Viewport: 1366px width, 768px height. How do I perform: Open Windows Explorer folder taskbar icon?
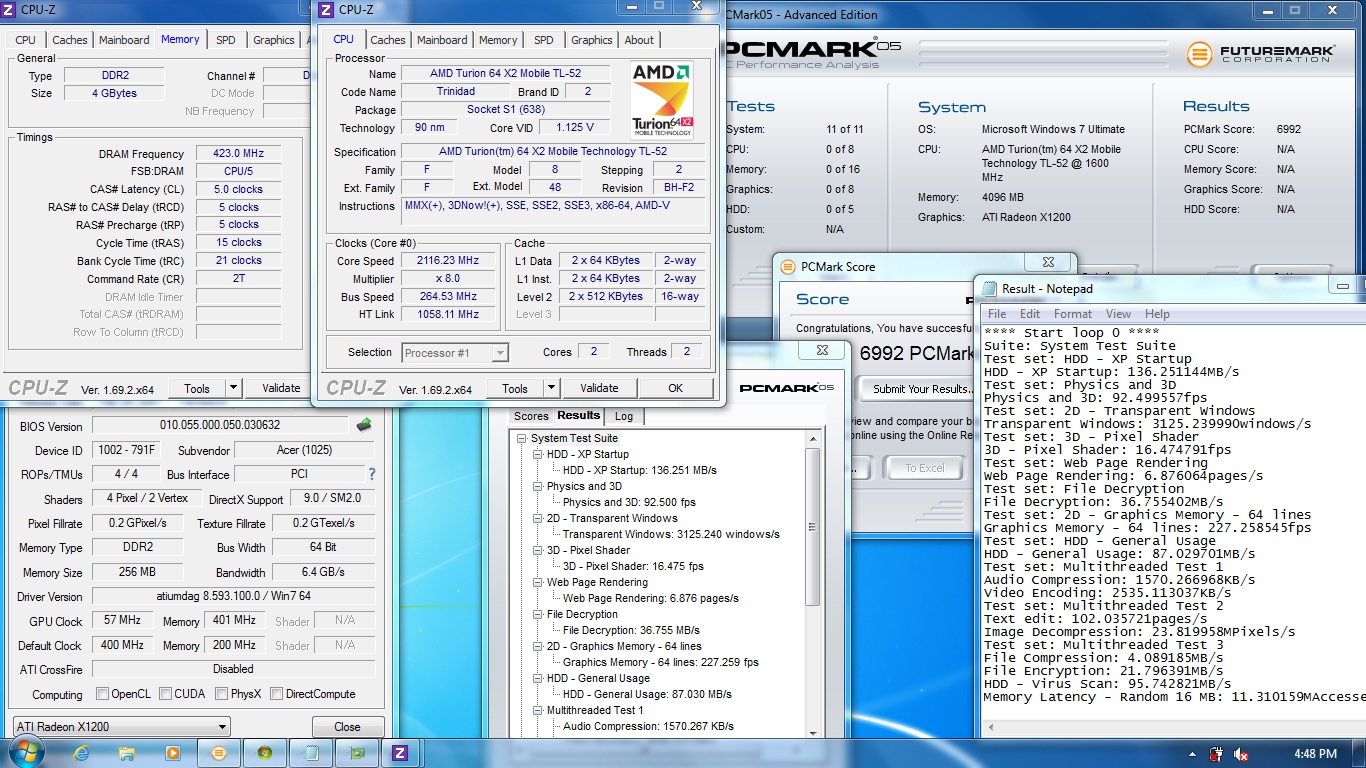[127, 753]
